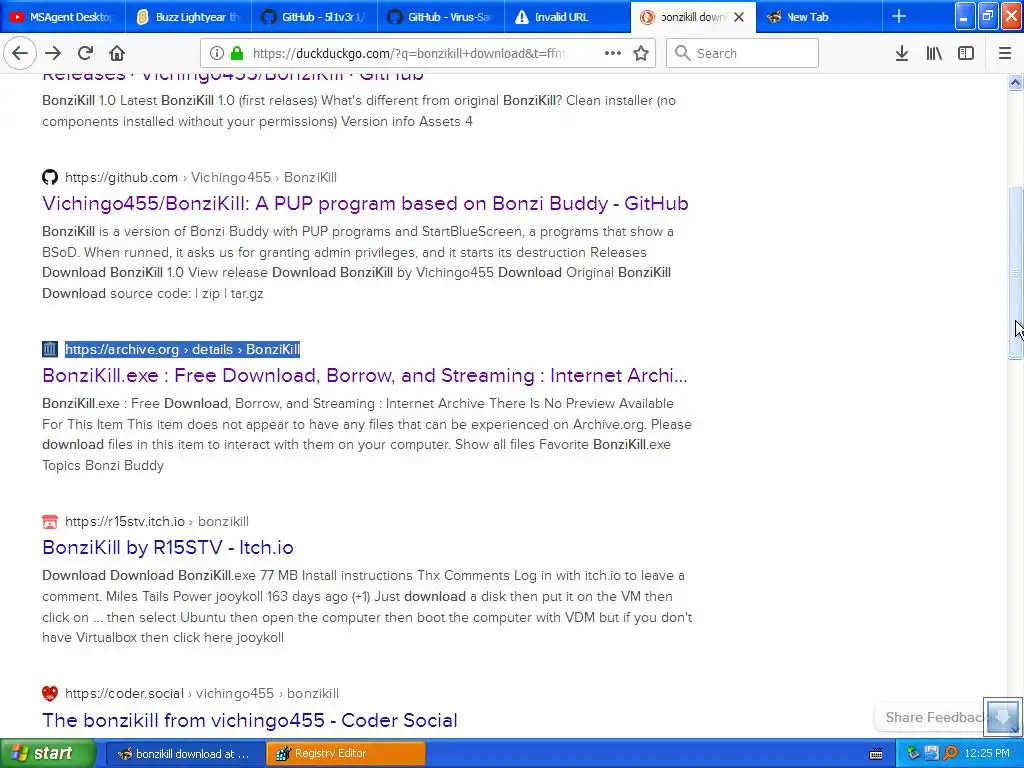Toggle the sidebar view icon
The width and height of the screenshot is (1024, 768).
966,54
